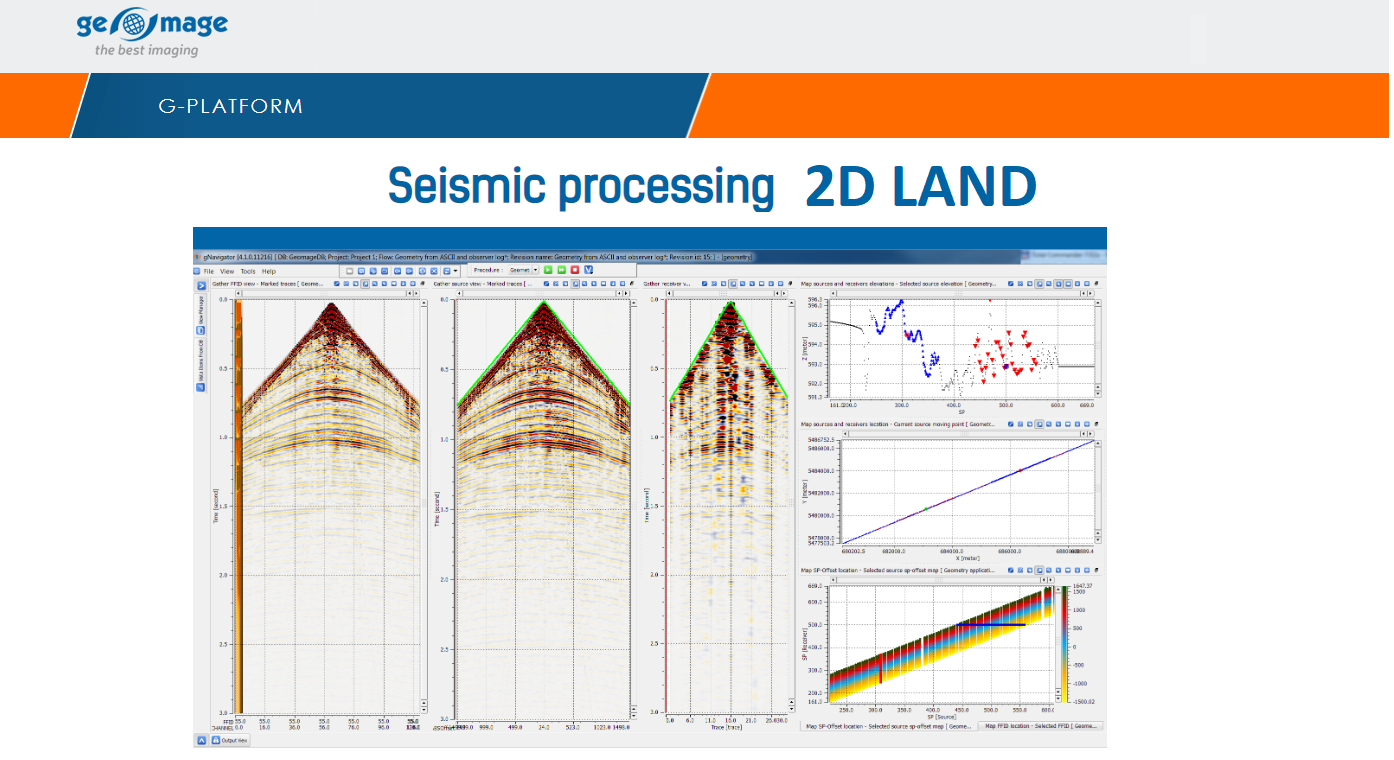Click highlighted pressed icon in Gather receiver view toolbar
Screen dimensions: 1394x760
pos(733,284)
